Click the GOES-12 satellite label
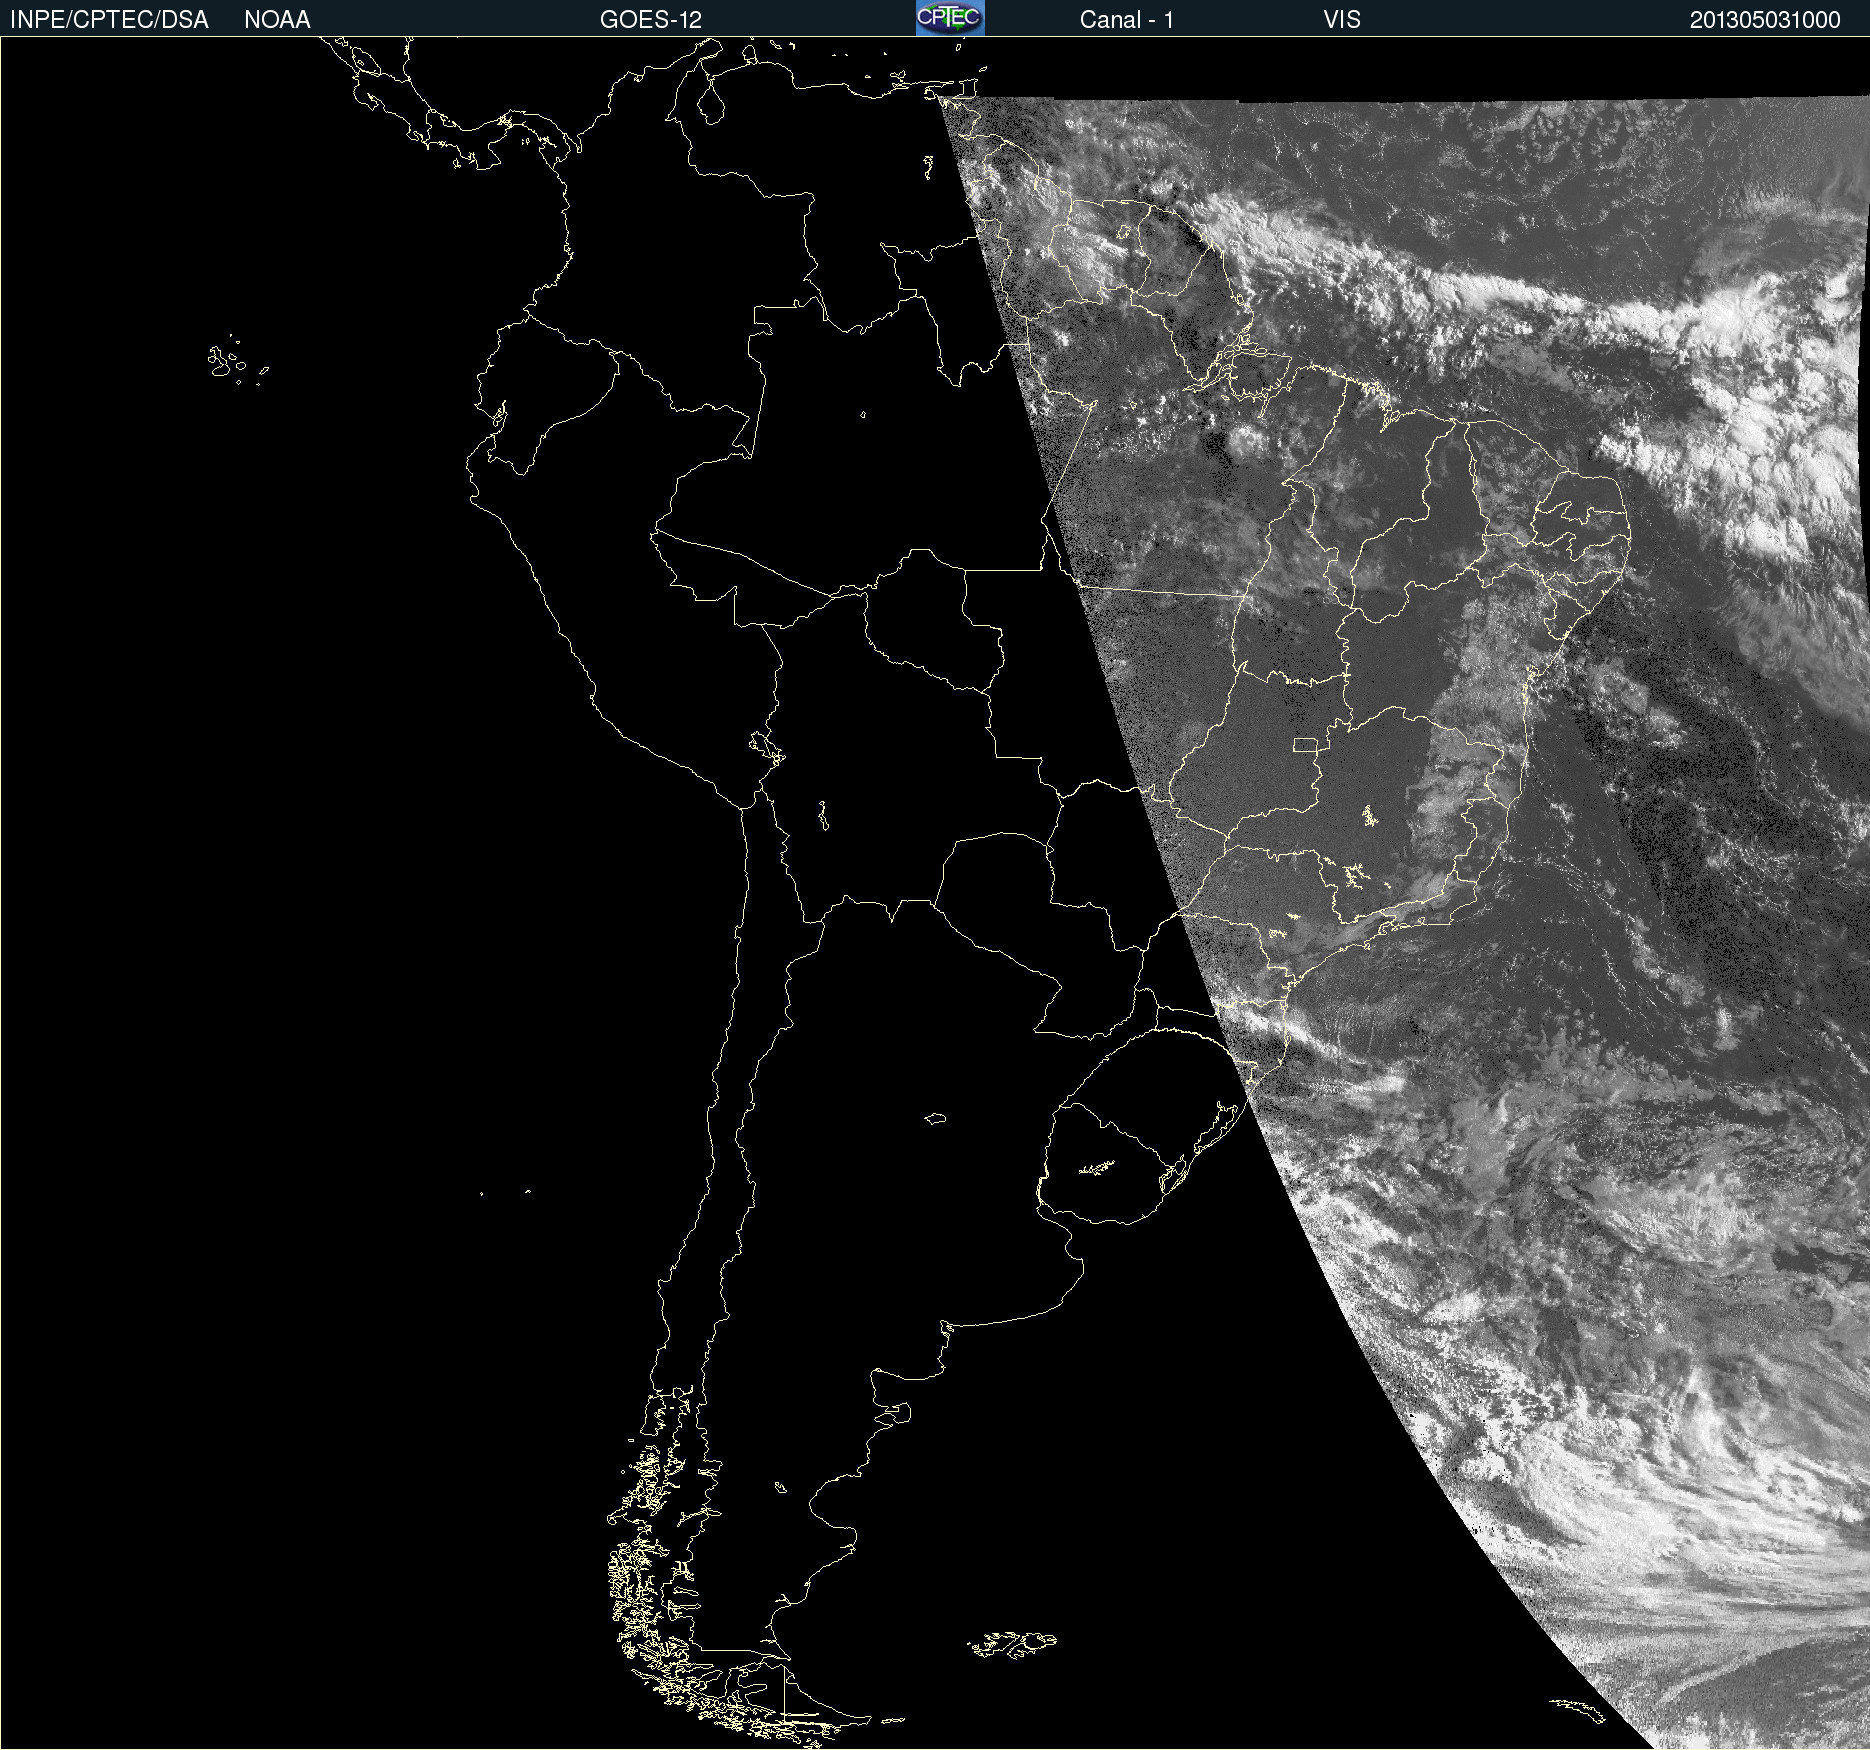The width and height of the screenshot is (1870, 1750). pyautogui.click(x=651, y=20)
